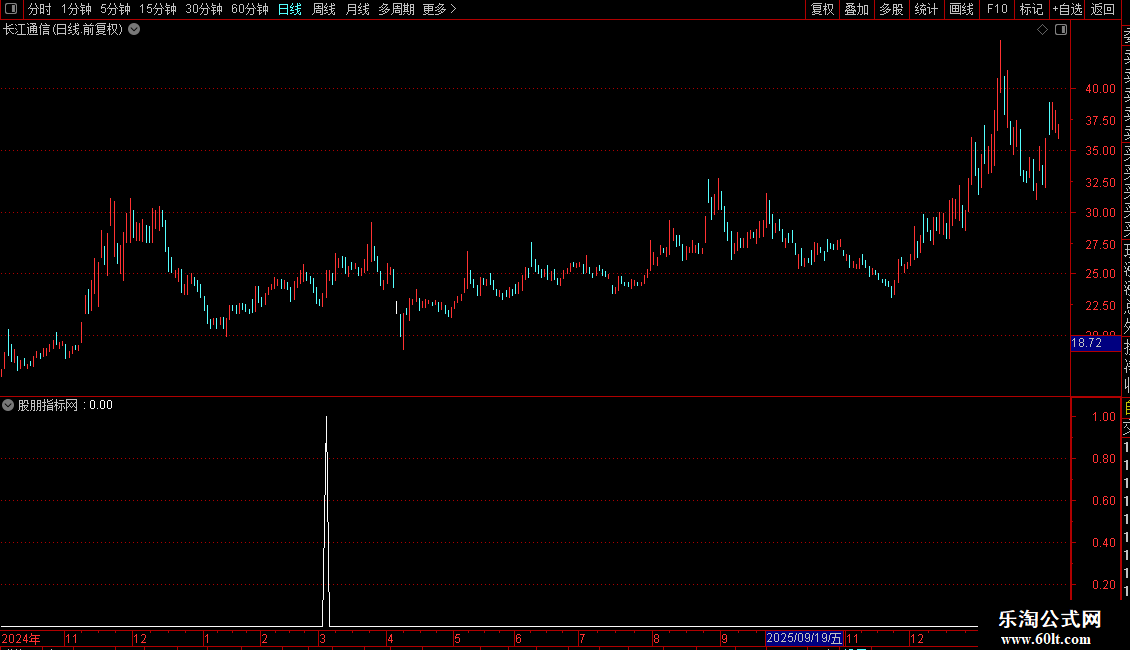Click the diamond icon in chart corner
Screen dimensions: 1130x650
pos(1042,30)
